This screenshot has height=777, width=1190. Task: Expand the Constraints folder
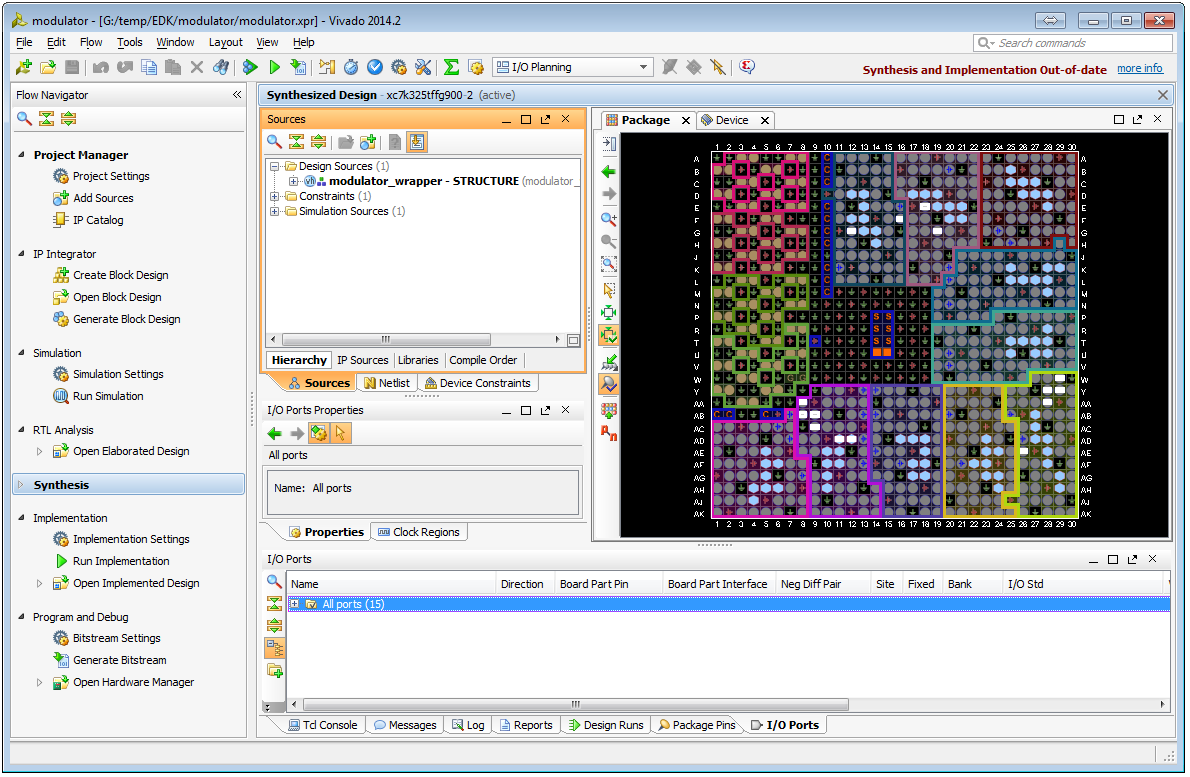pyautogui.click(x=275, y=197)
